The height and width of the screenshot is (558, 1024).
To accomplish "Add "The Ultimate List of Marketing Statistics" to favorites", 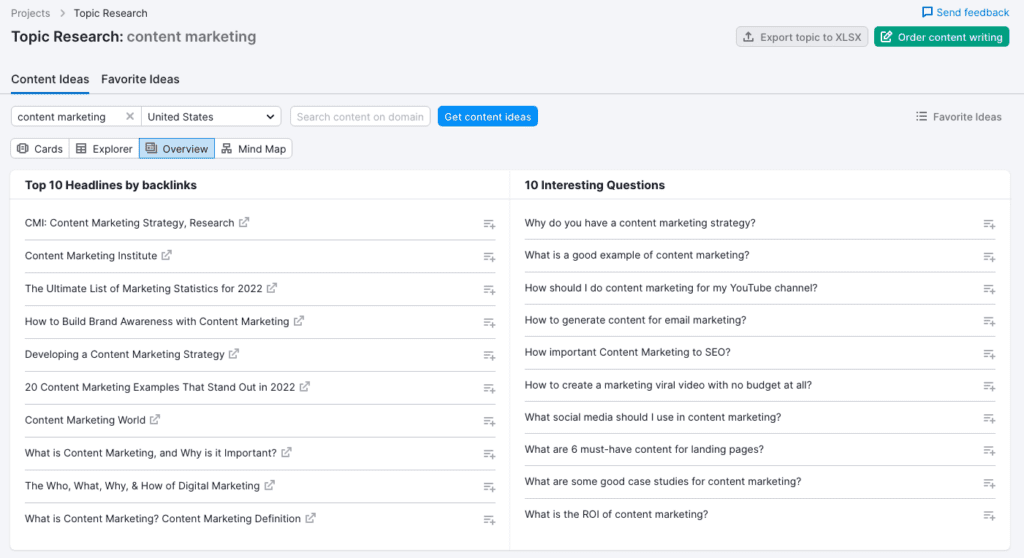I will click(x=489, y=290).
